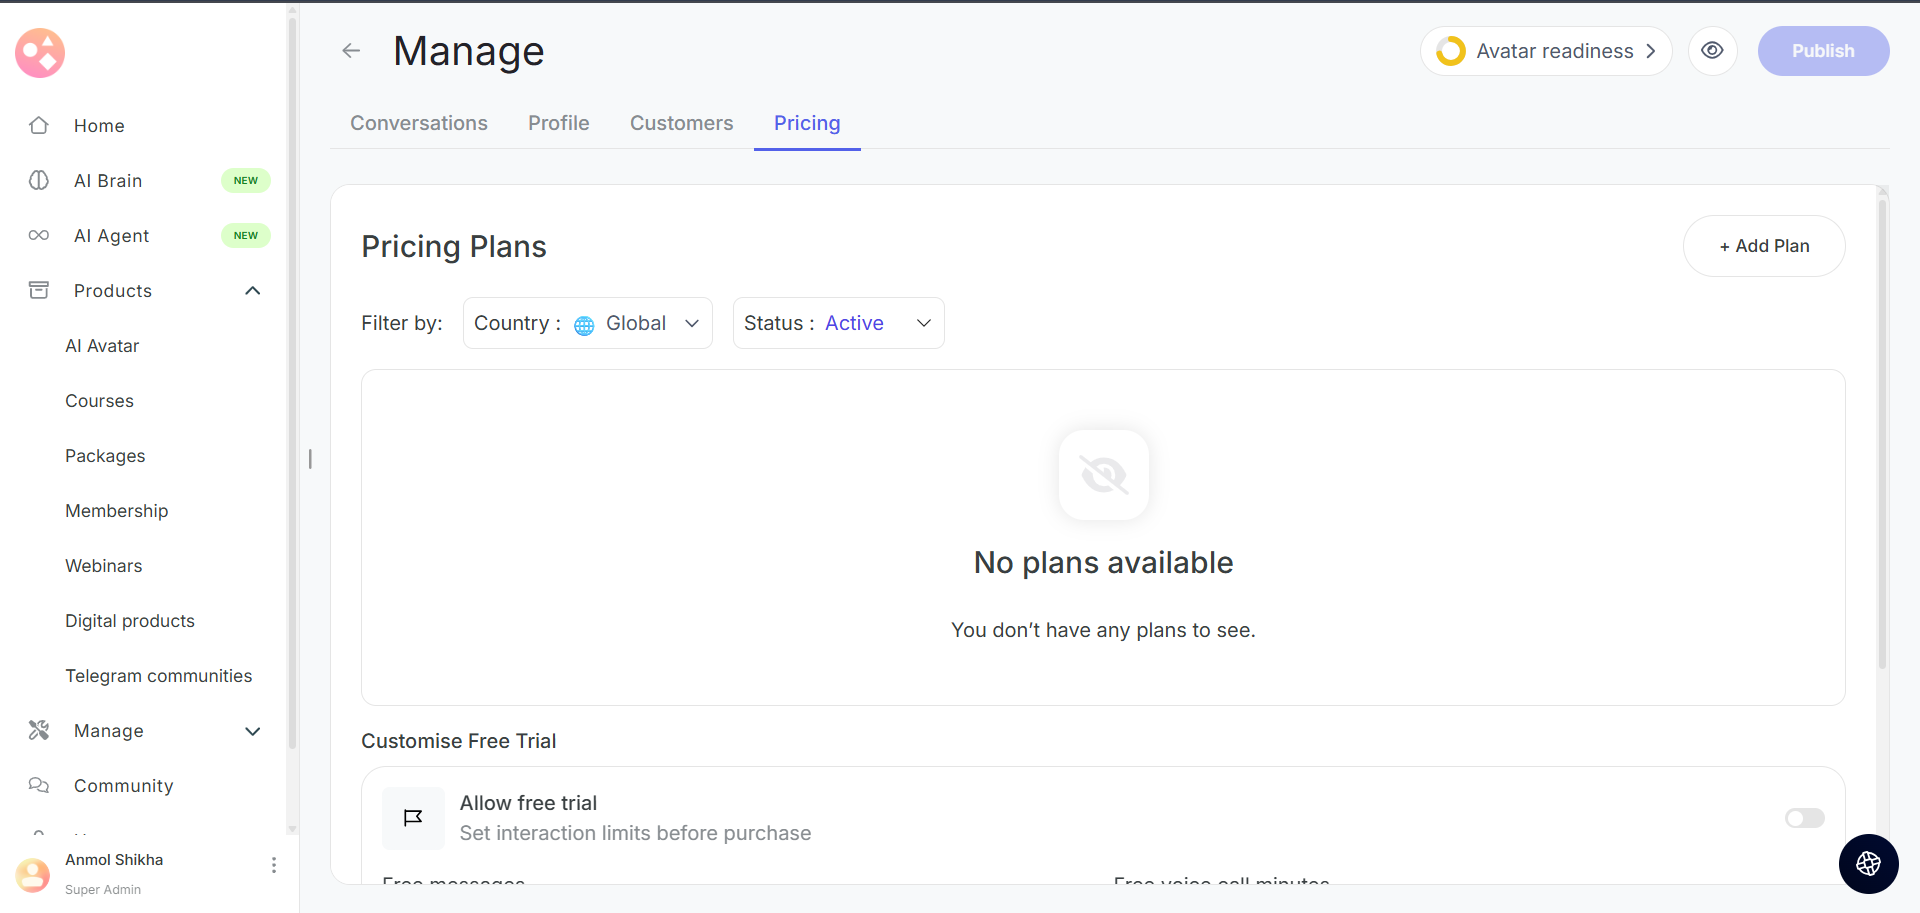Image resolution: width=1920 pixels, height=913 pixels.
Task: Click the eye preview button
Action: click(x=1712, y=51)
